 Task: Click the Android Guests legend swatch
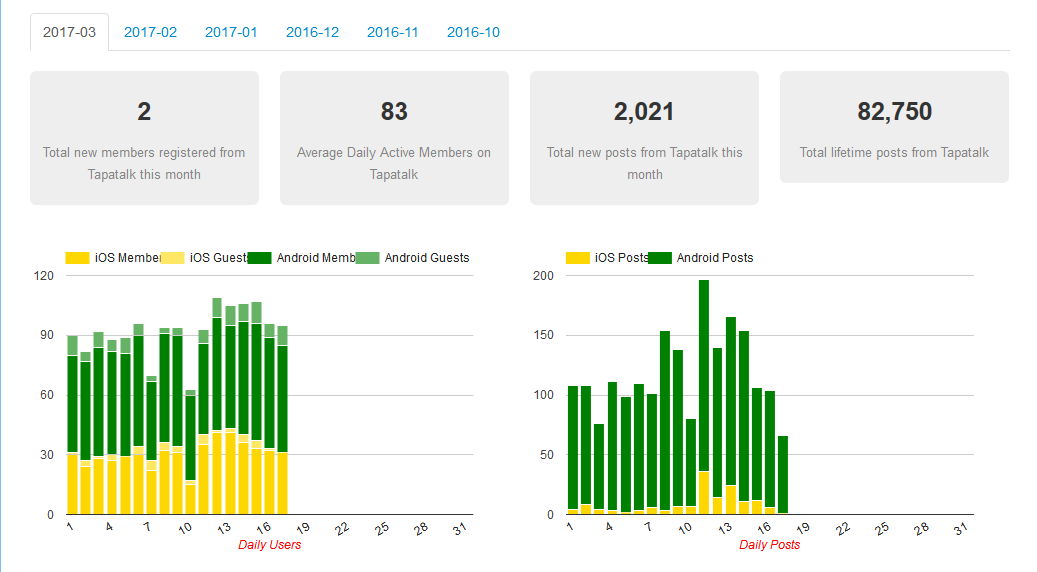point(367,258)
